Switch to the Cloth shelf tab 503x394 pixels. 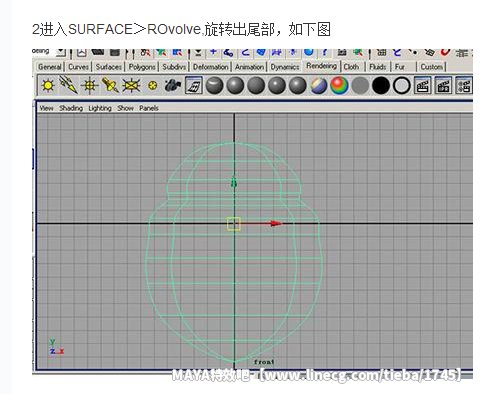click(351, 67)
